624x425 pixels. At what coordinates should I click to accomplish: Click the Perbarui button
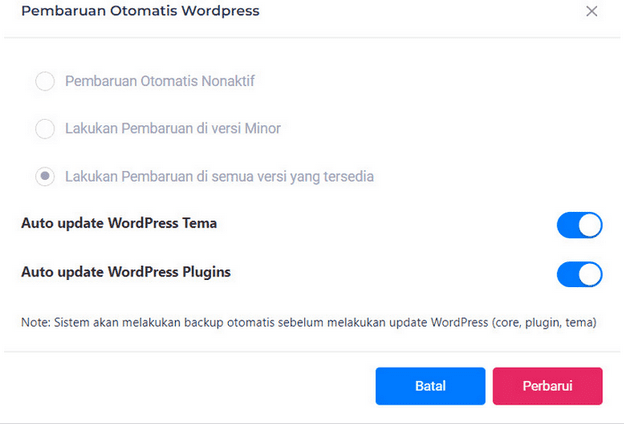coord(548,386)
